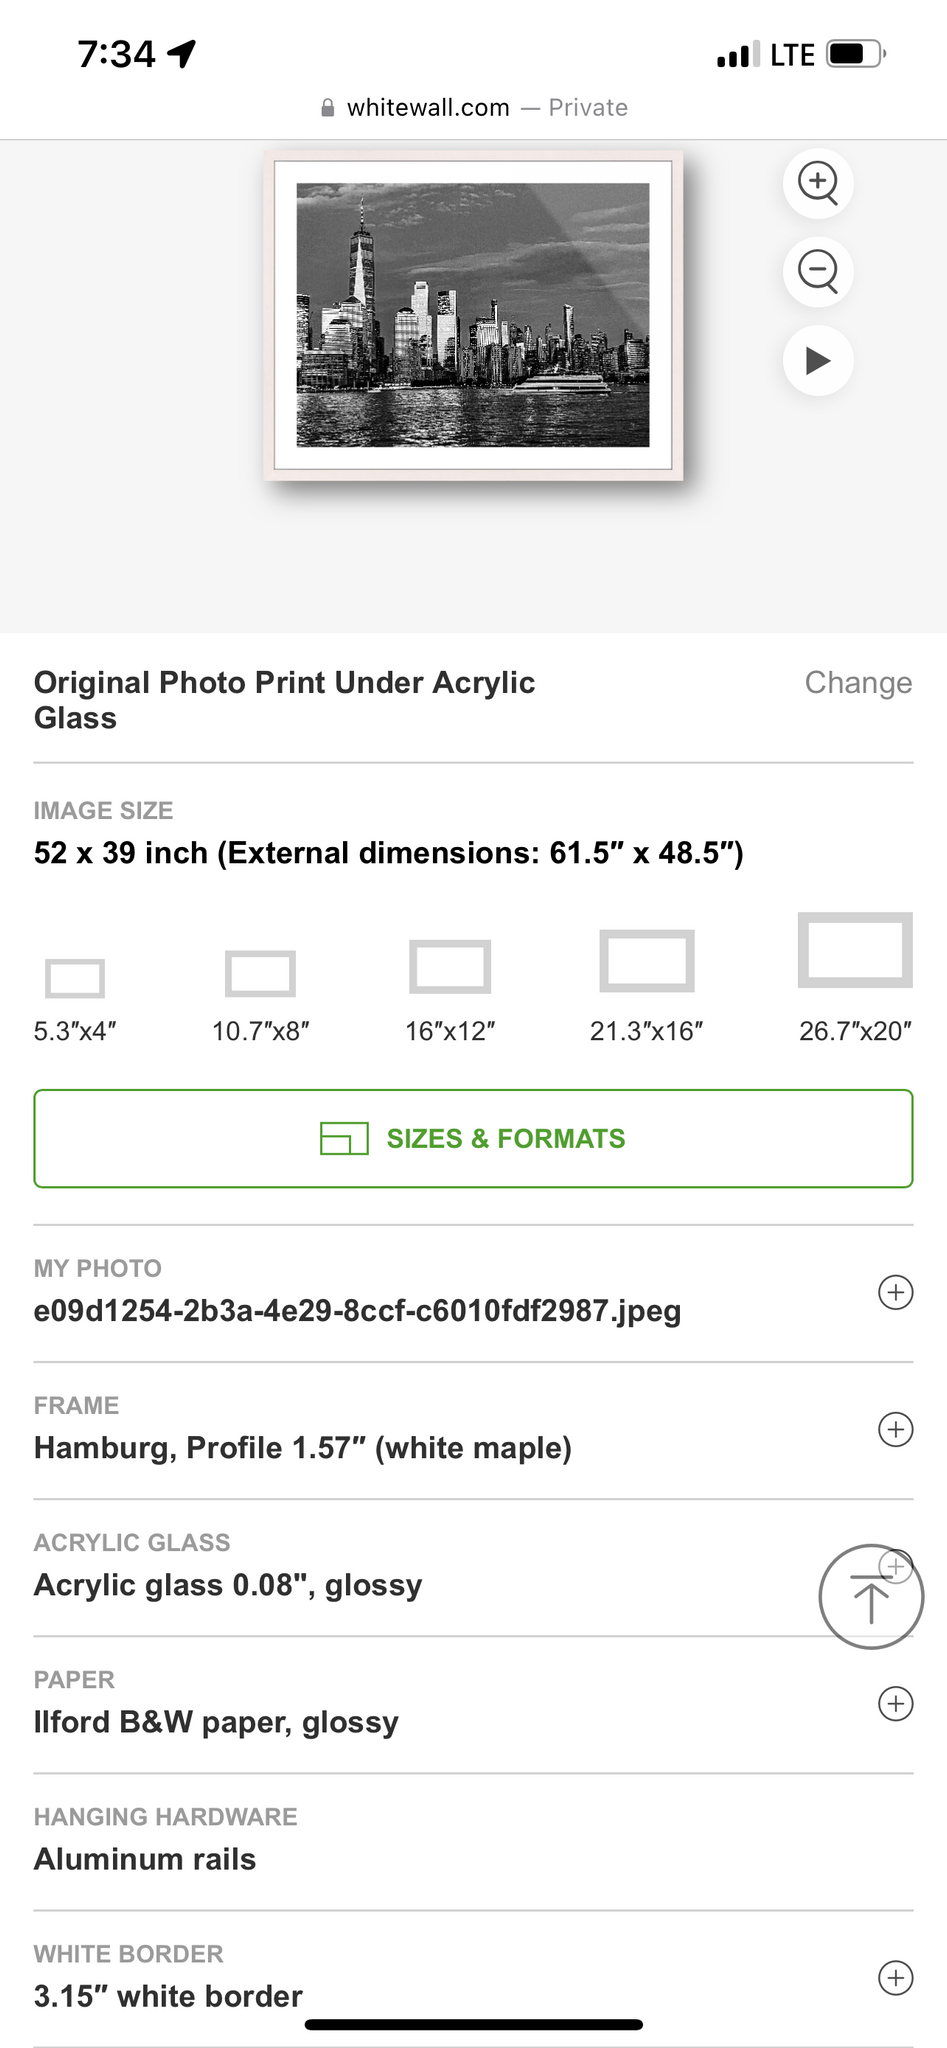Expand the My Photo section
The width and height of the screenshot is (947, 2048).
coord(895,1292)
